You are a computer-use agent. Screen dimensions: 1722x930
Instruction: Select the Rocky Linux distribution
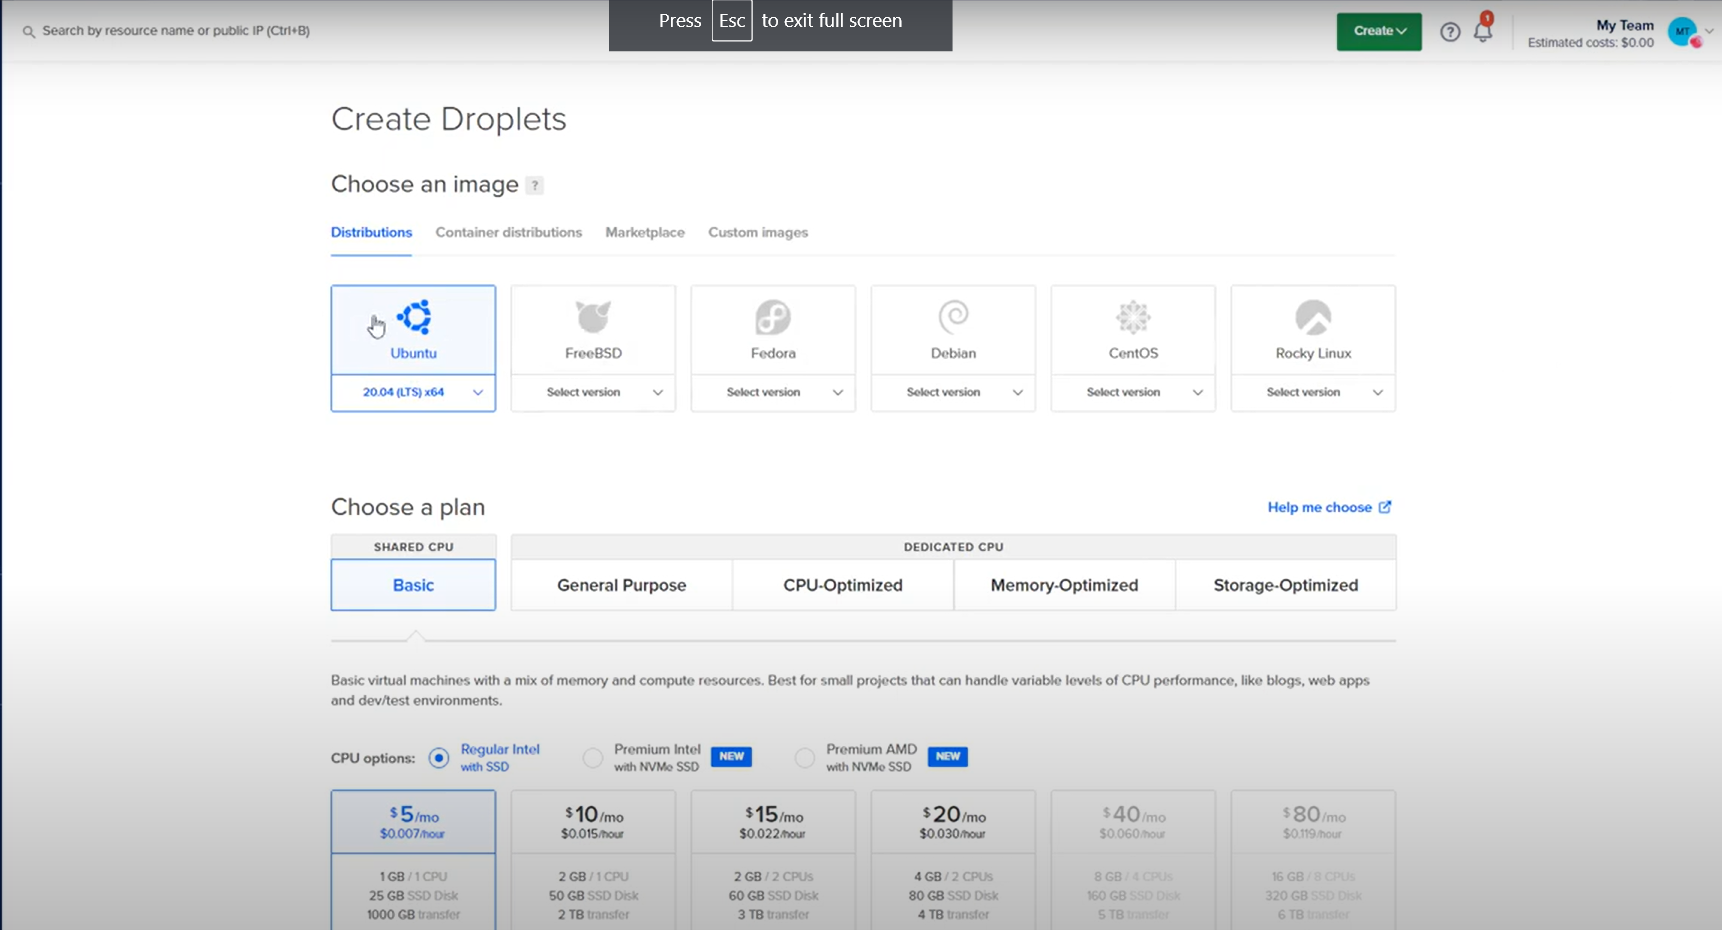pos(1312,330)
